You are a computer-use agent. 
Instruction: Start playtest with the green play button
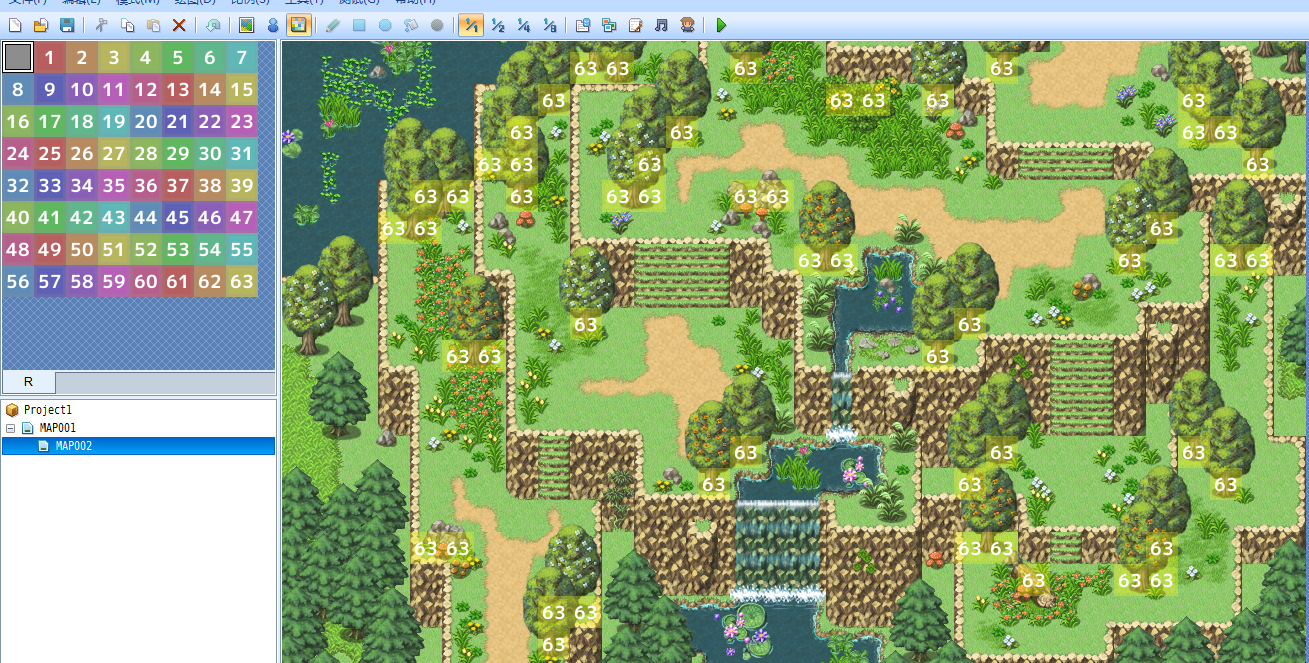(x=721, y=25)
